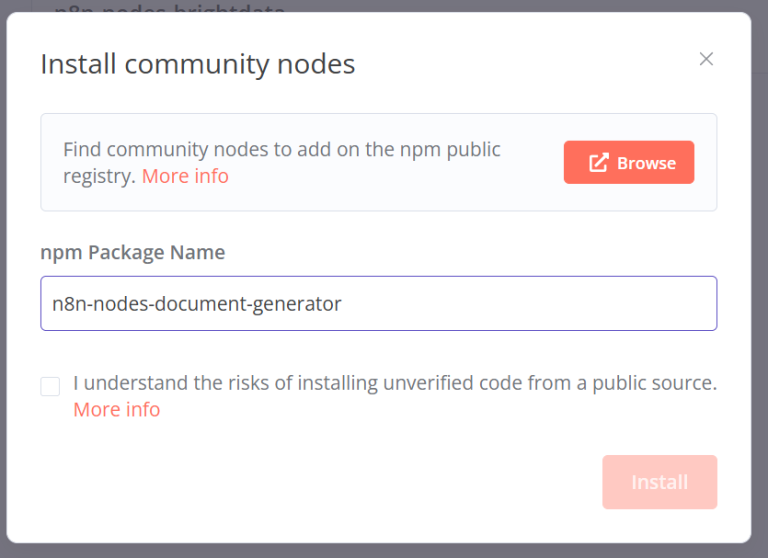Click the external-link icon on Browse
Image resolution: width=768 pixels, height=558 pixels.
click(x=598, y=163)
